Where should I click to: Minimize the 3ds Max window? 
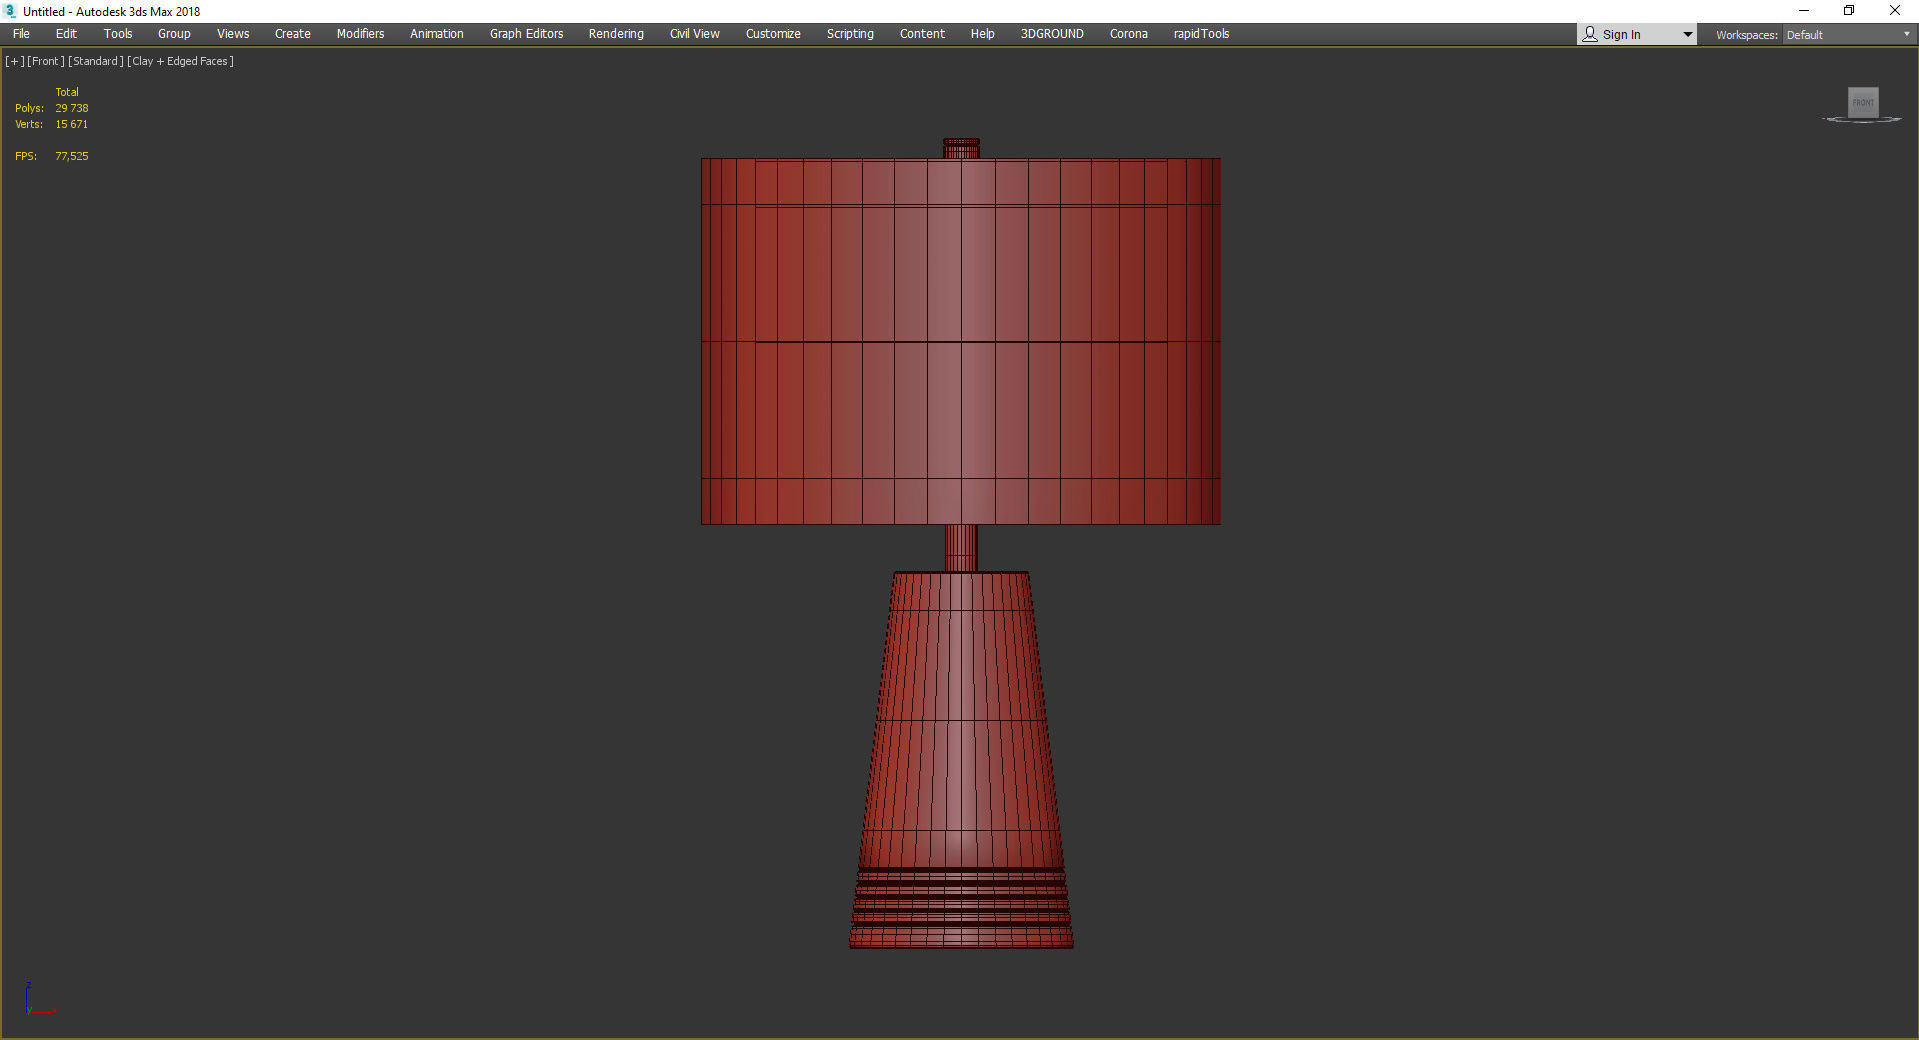pos(1804,11)
